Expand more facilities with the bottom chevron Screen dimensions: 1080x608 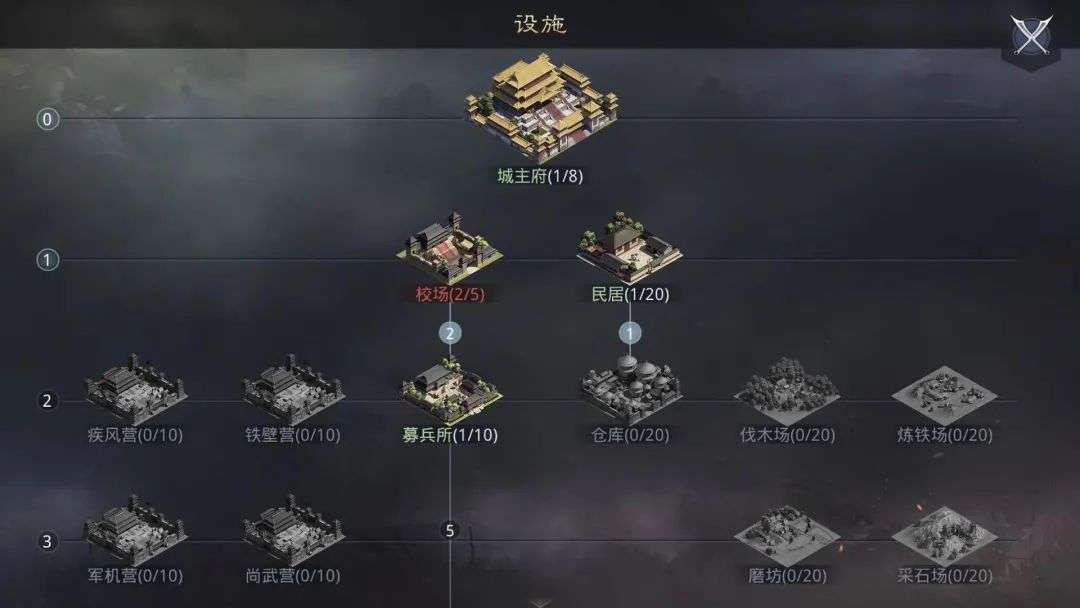[541, 602]
